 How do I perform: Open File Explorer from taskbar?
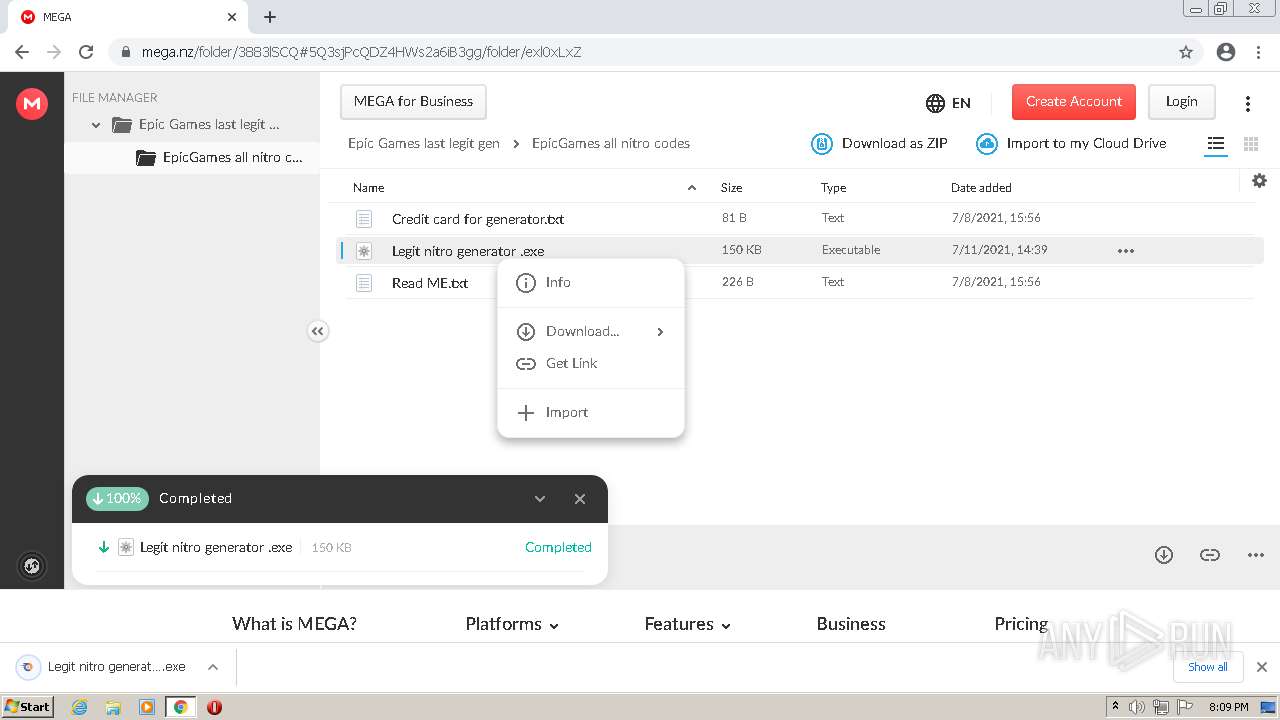point(113,707)
